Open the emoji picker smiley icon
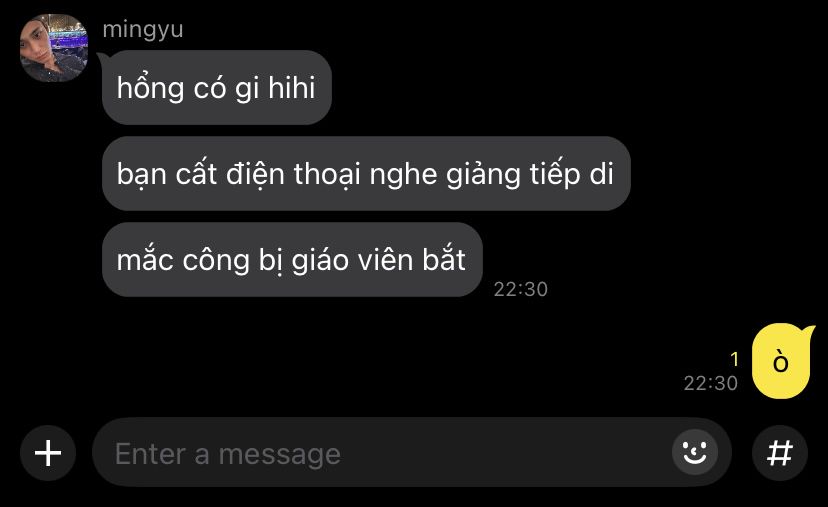The height and width of the screenshot is (507, 828). click(x=694, y=453)
